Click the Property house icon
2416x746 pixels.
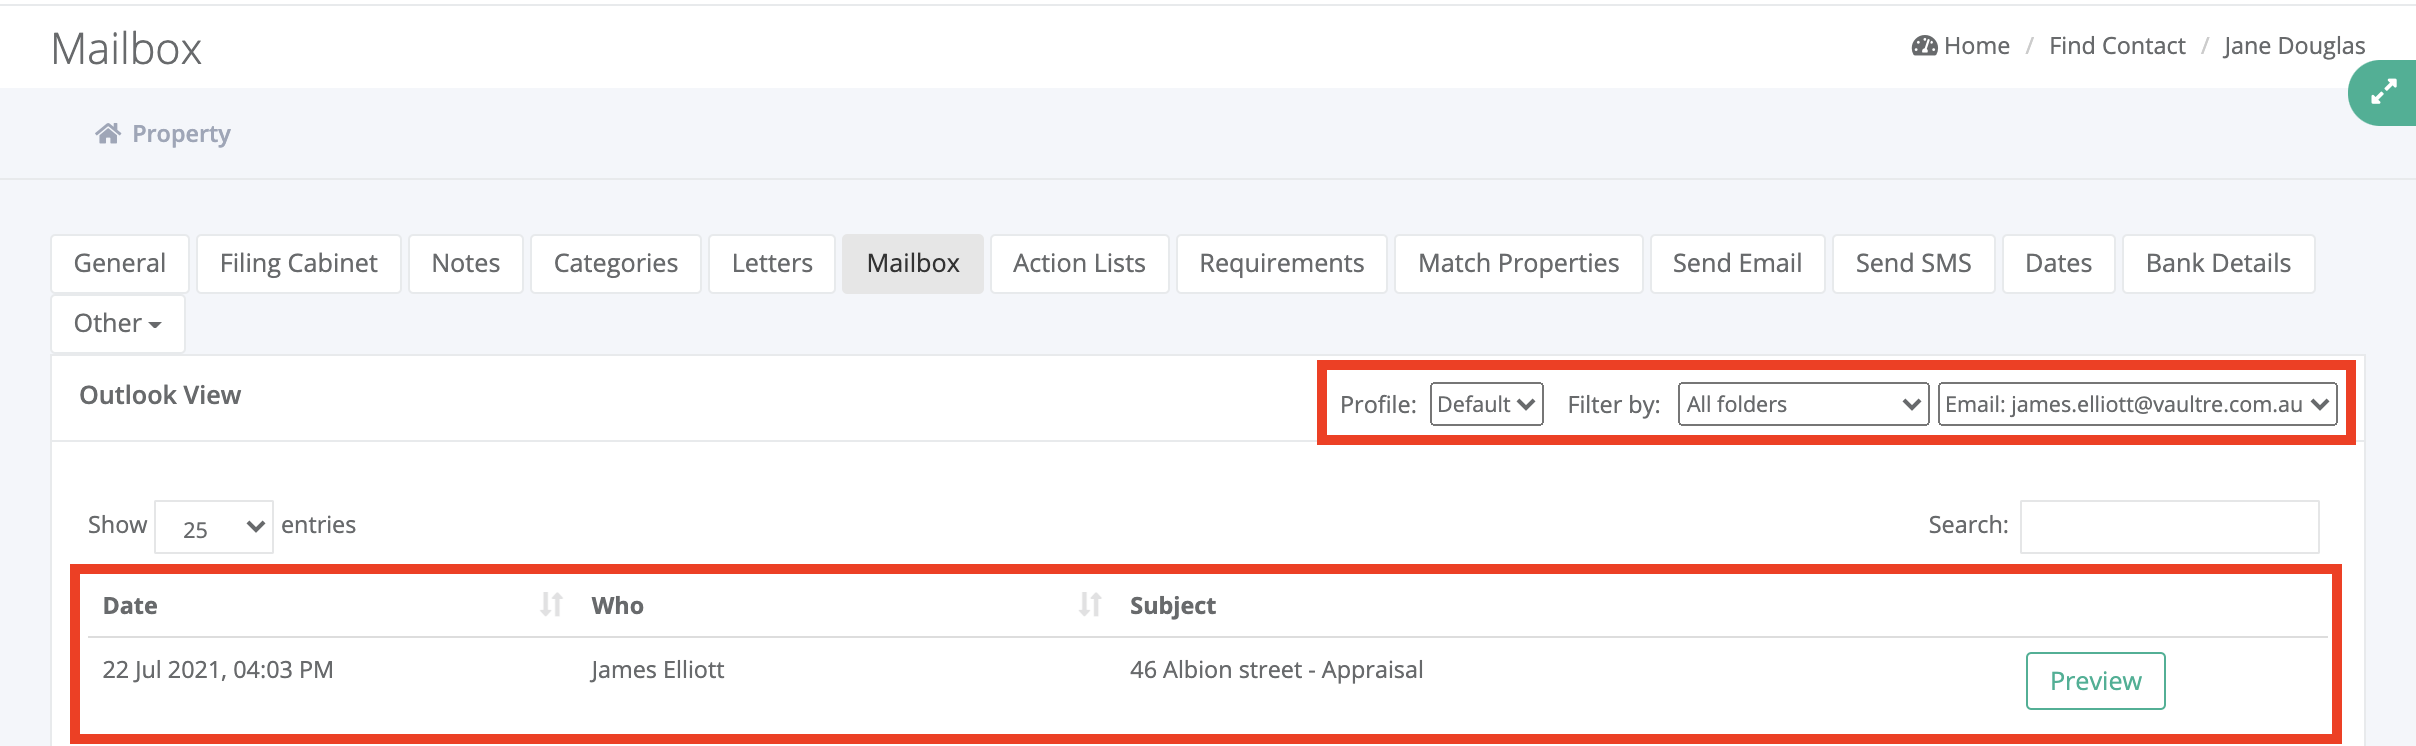(x=108, y=134)
